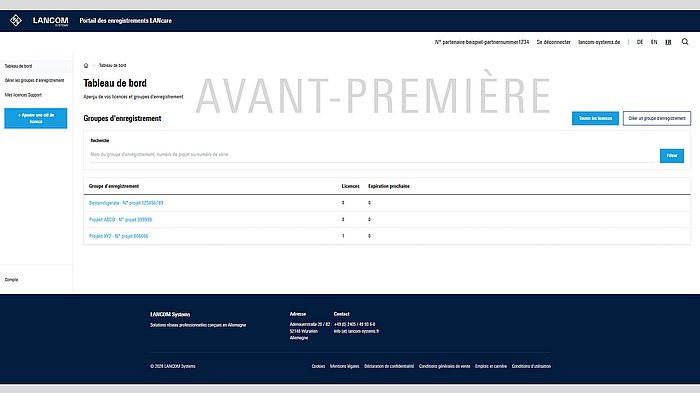The image size is (700, 393).
Task: Click partner number text in header
Action: tap(482, 42)
